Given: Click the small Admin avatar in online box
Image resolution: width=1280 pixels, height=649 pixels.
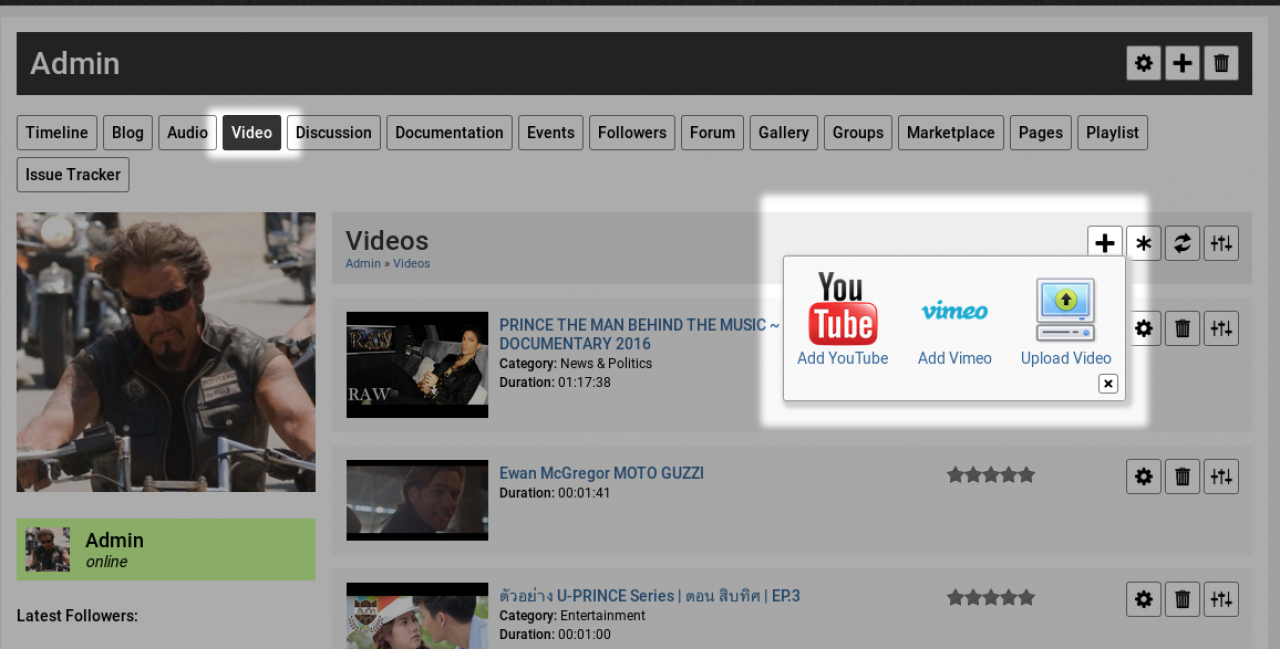Looking at the screenshot, I should coord(47,549).
